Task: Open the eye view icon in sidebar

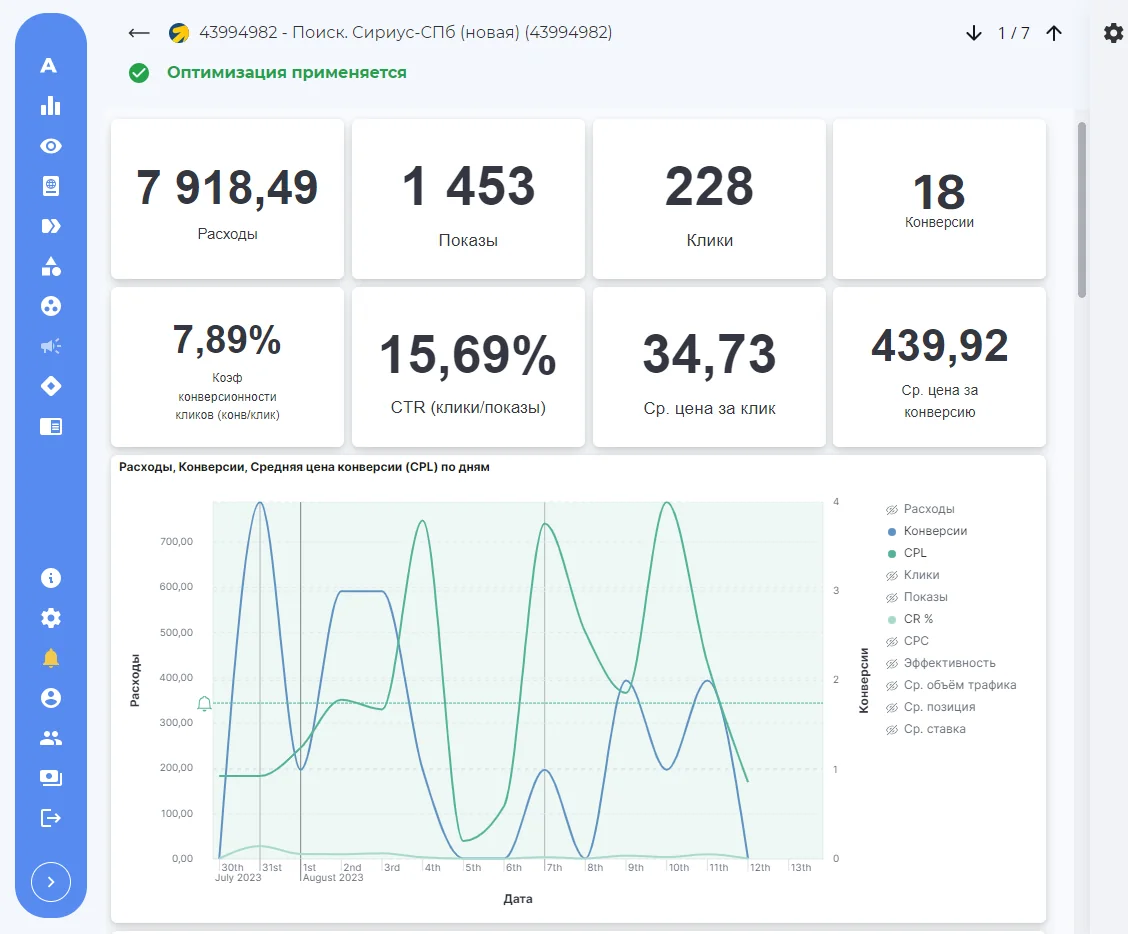Action: 50,146
